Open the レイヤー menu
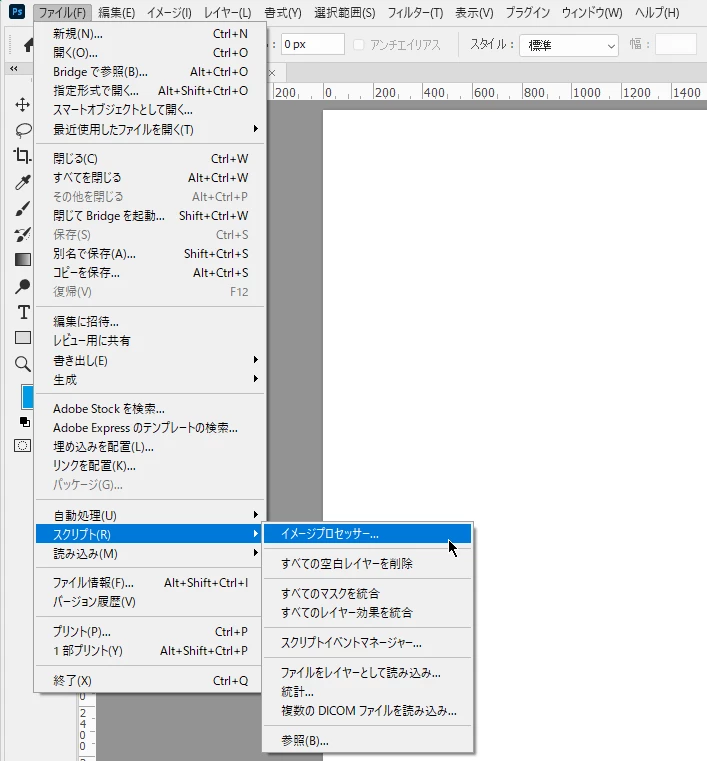The image size is (707, 761). pyautogui.click(x=228, y=12)
